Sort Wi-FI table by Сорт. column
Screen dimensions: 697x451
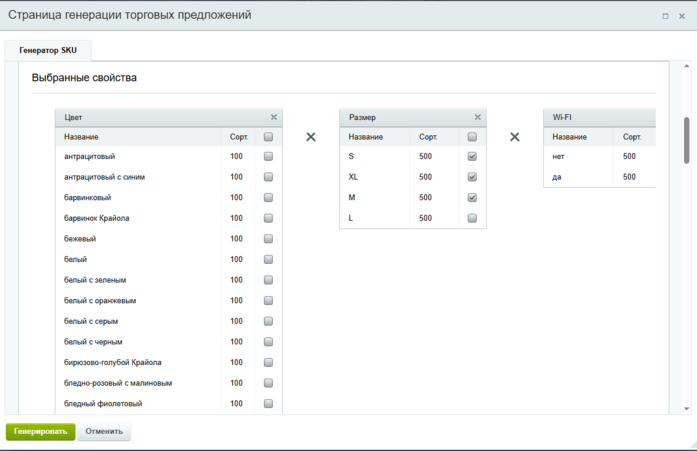pos(632,137)
